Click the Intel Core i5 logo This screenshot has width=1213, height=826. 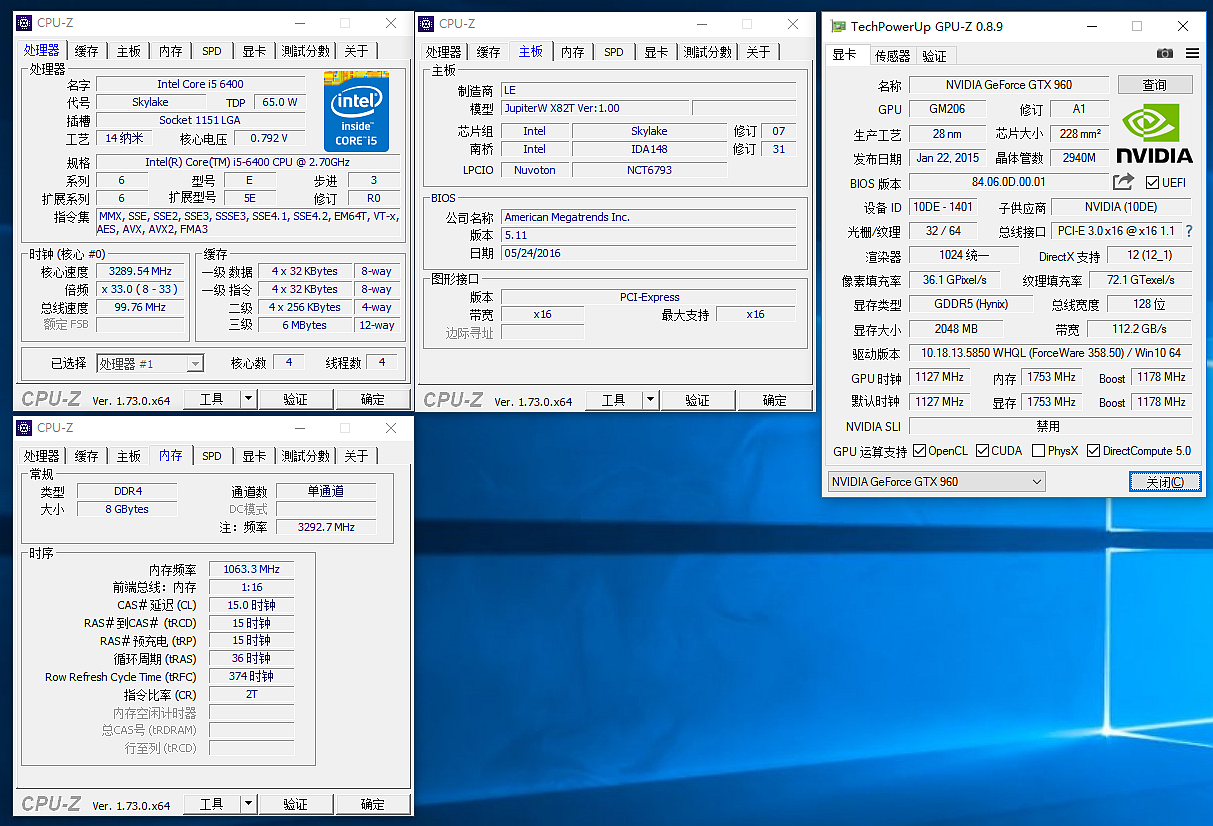point(357,111)
